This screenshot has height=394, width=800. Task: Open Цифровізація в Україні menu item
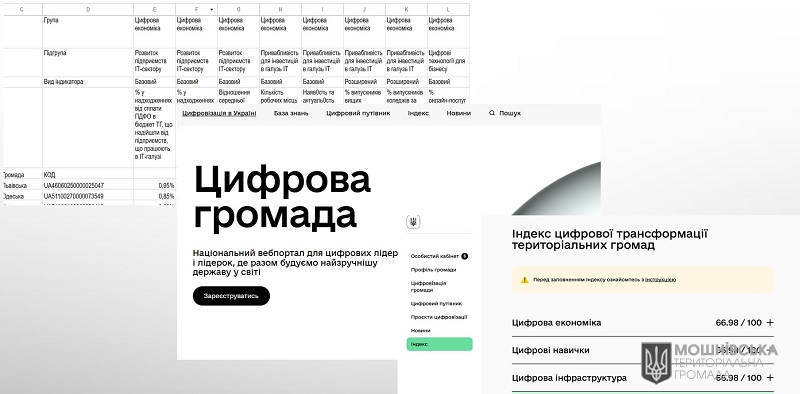click(x=219, y=113)
